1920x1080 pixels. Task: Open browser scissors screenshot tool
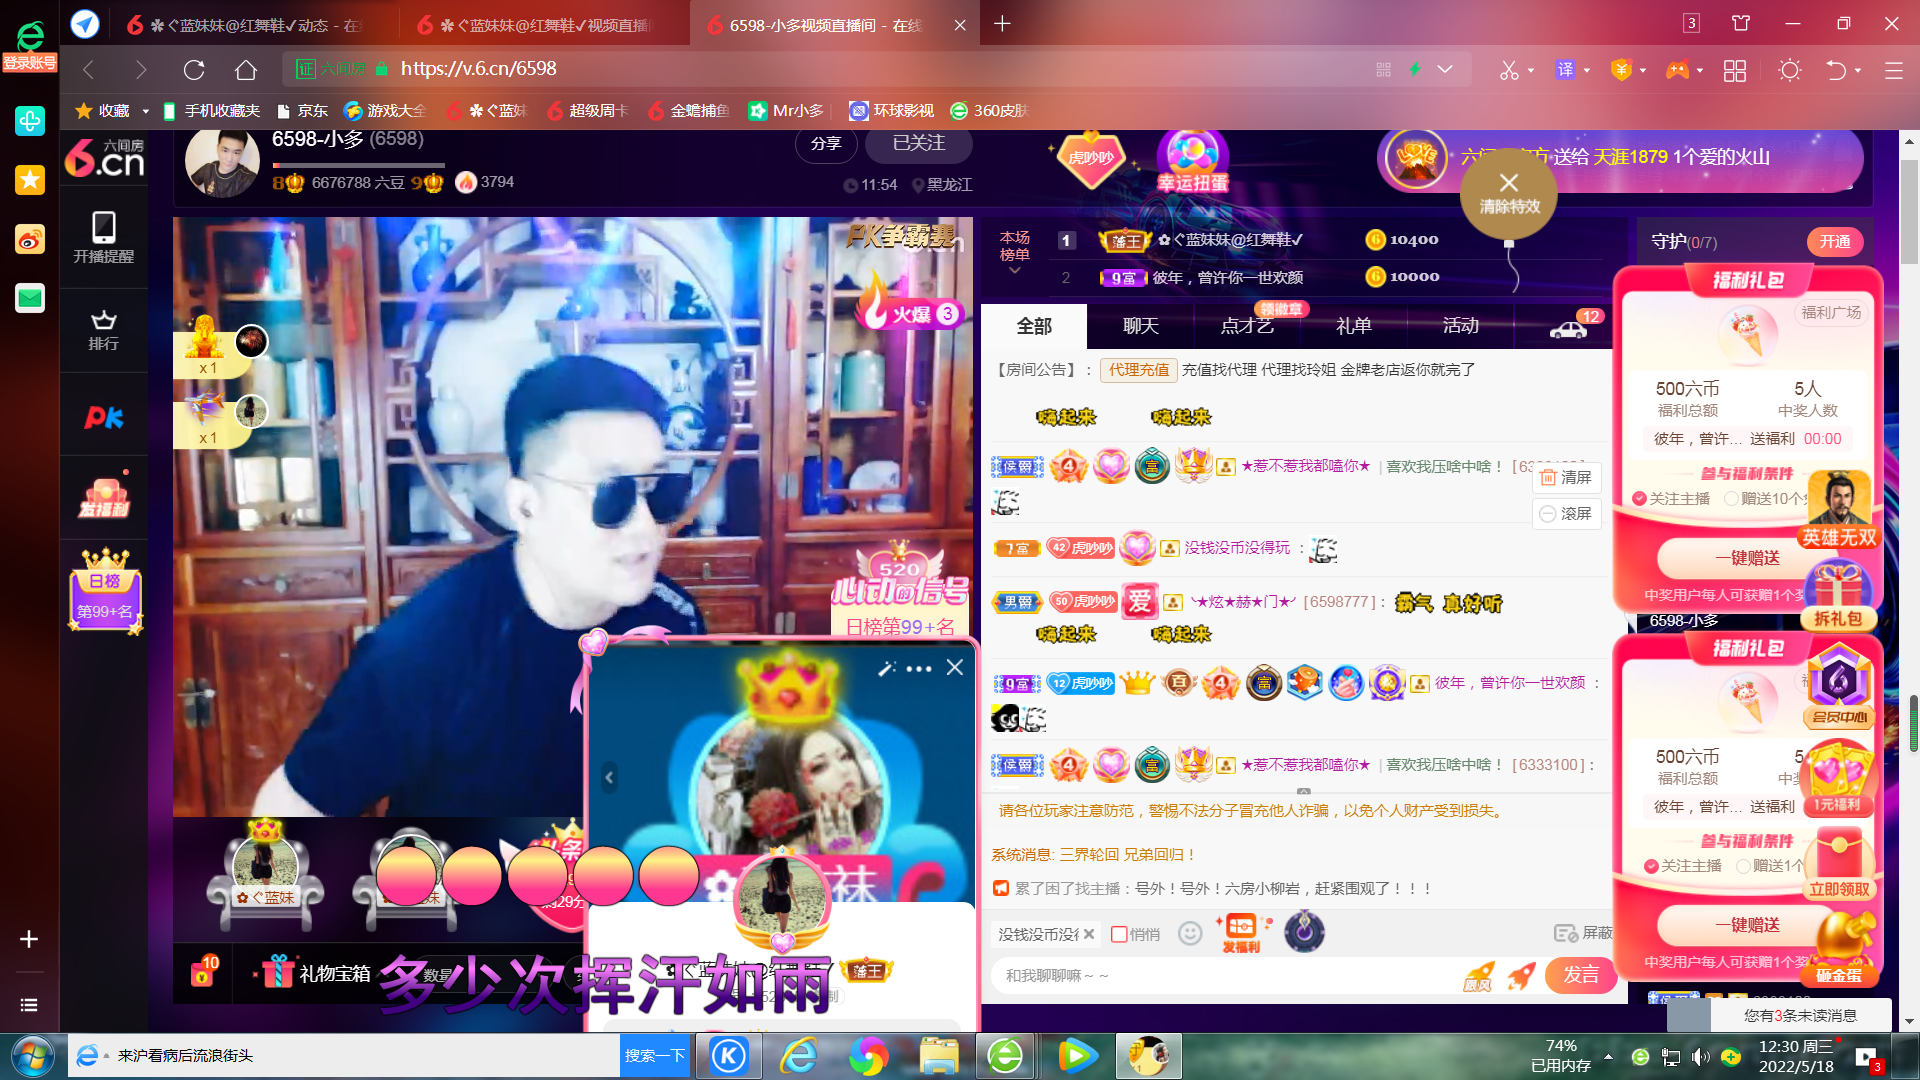pyautogui.click(x=1508, y=70)
